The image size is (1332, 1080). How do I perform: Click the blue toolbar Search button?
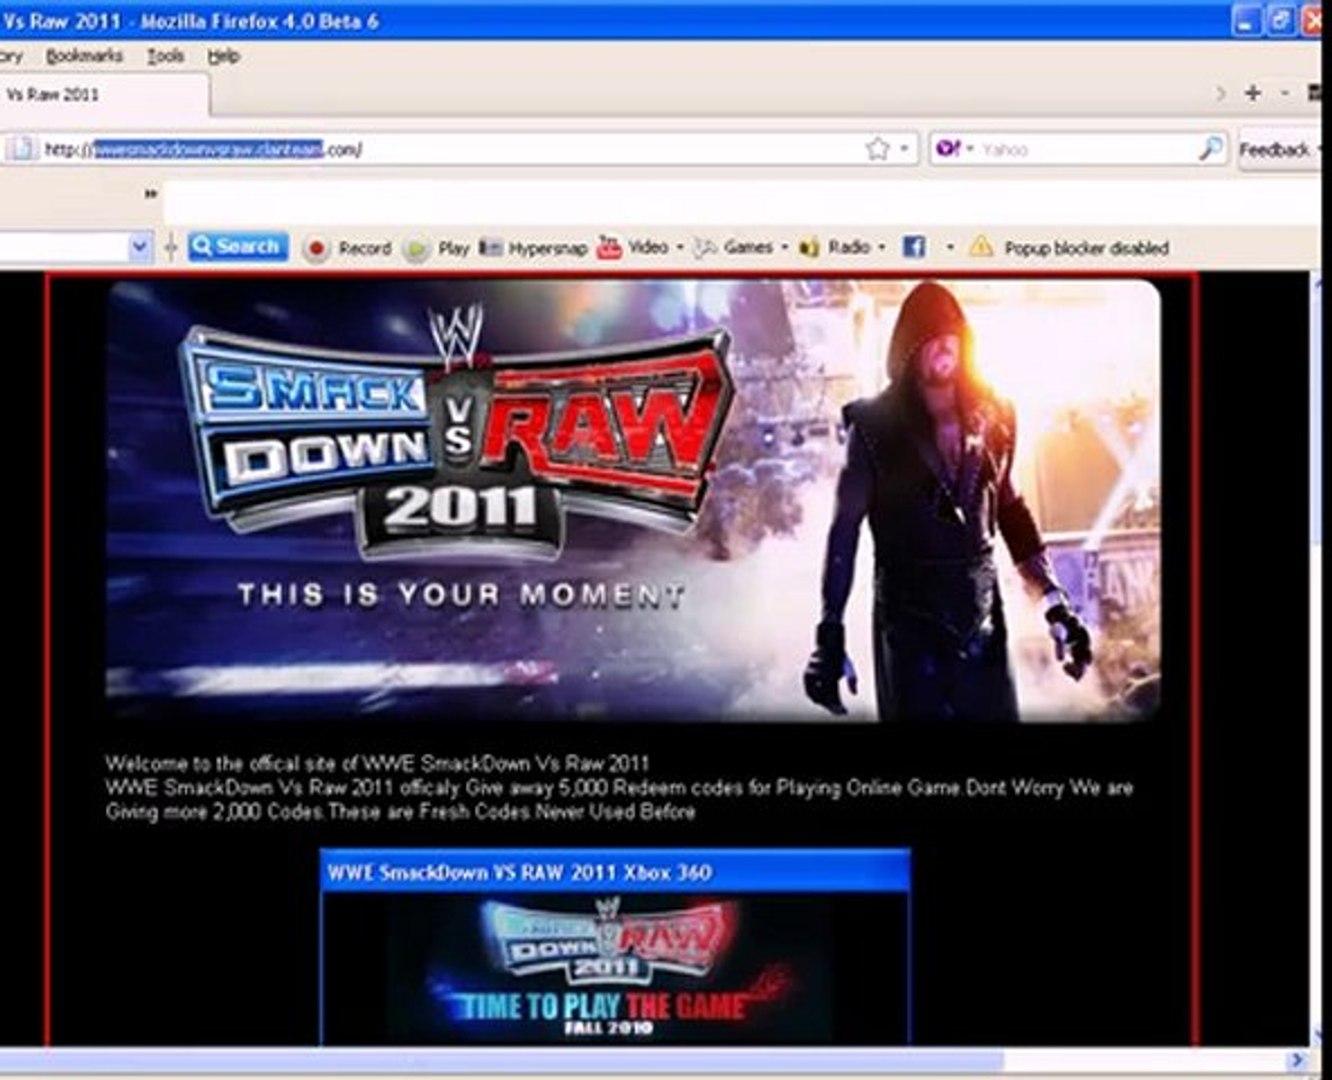point(237,246)
